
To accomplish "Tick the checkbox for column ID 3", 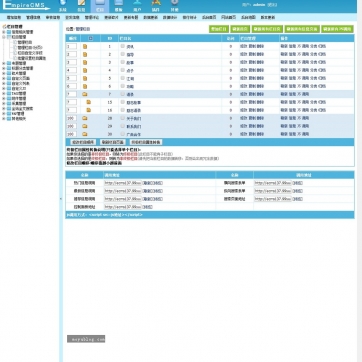I will pos(123,62).
